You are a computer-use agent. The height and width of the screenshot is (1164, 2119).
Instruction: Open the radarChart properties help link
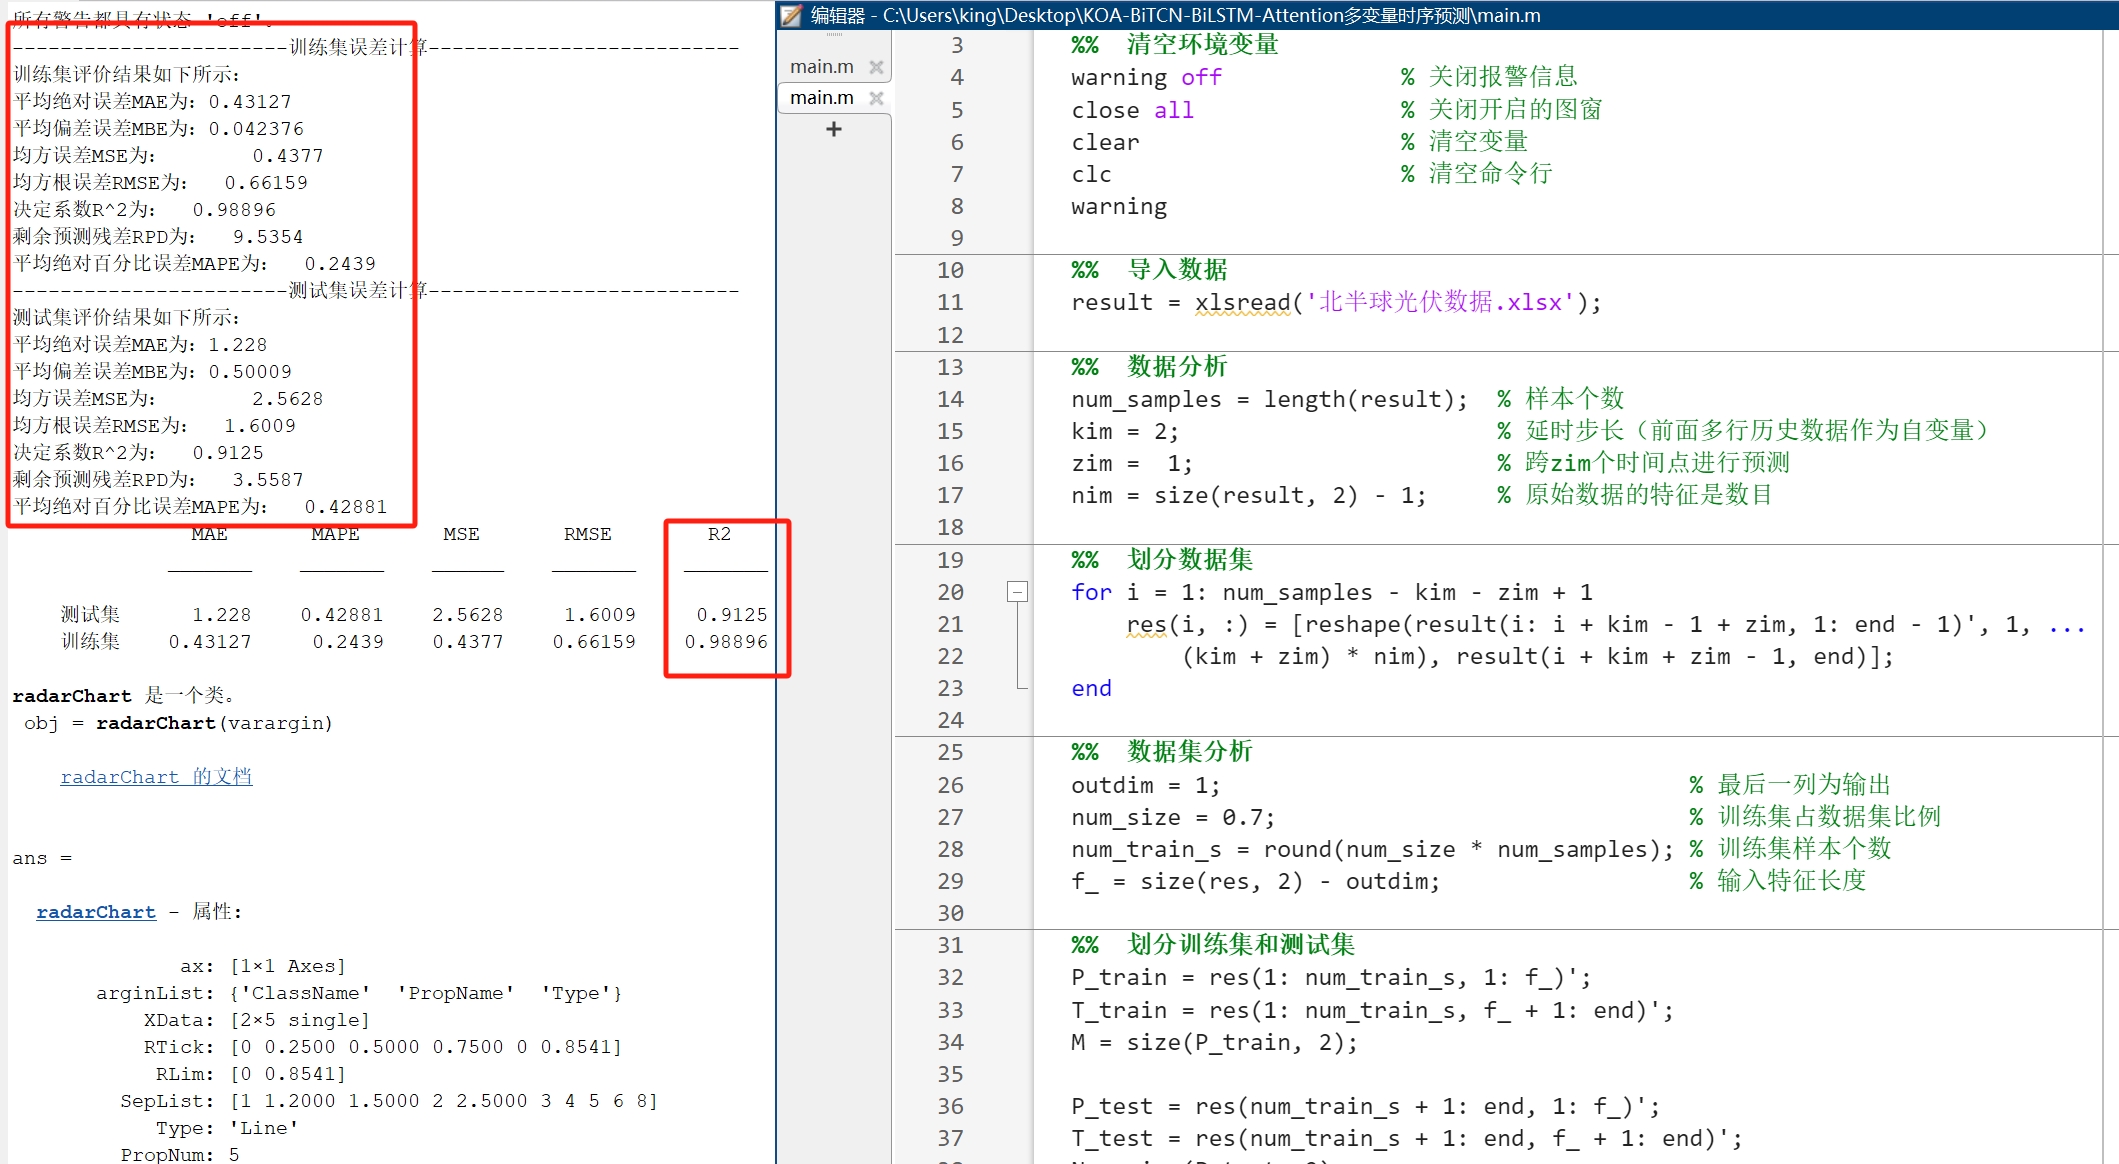pos(95,911)
